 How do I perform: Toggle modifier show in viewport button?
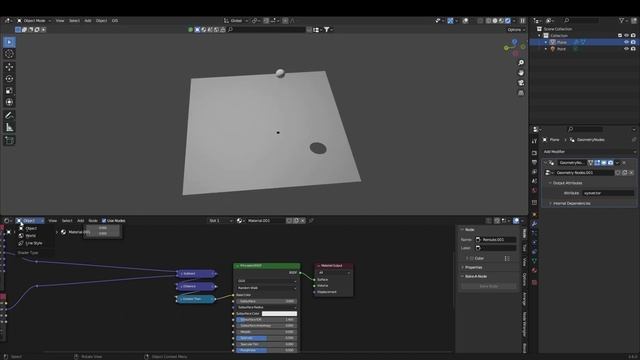(x=604, y=163)
